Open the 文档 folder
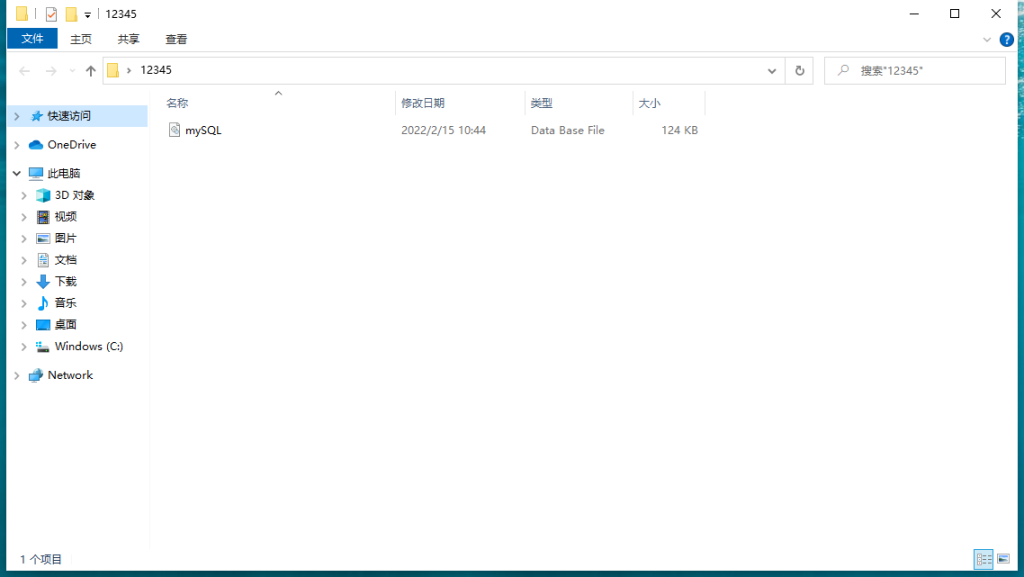 pyautogui.click(x=65, y=260)
